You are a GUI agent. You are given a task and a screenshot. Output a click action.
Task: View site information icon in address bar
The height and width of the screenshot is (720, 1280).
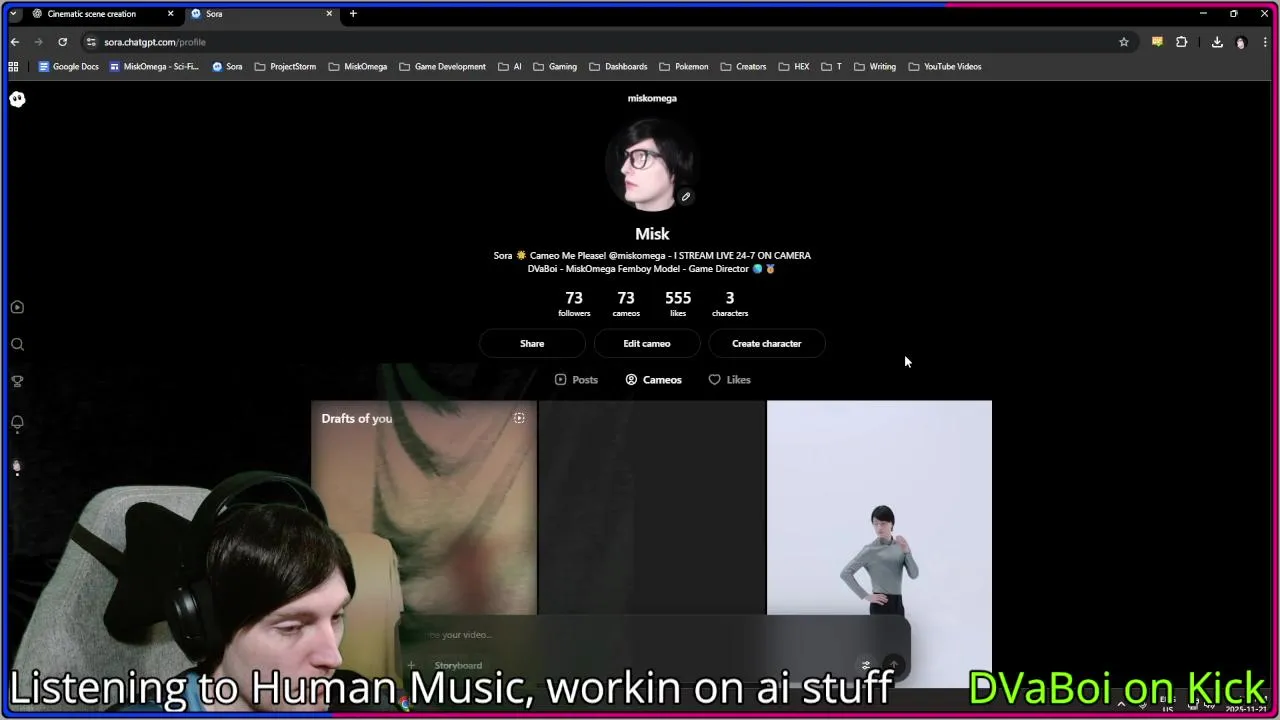[92, 42]
